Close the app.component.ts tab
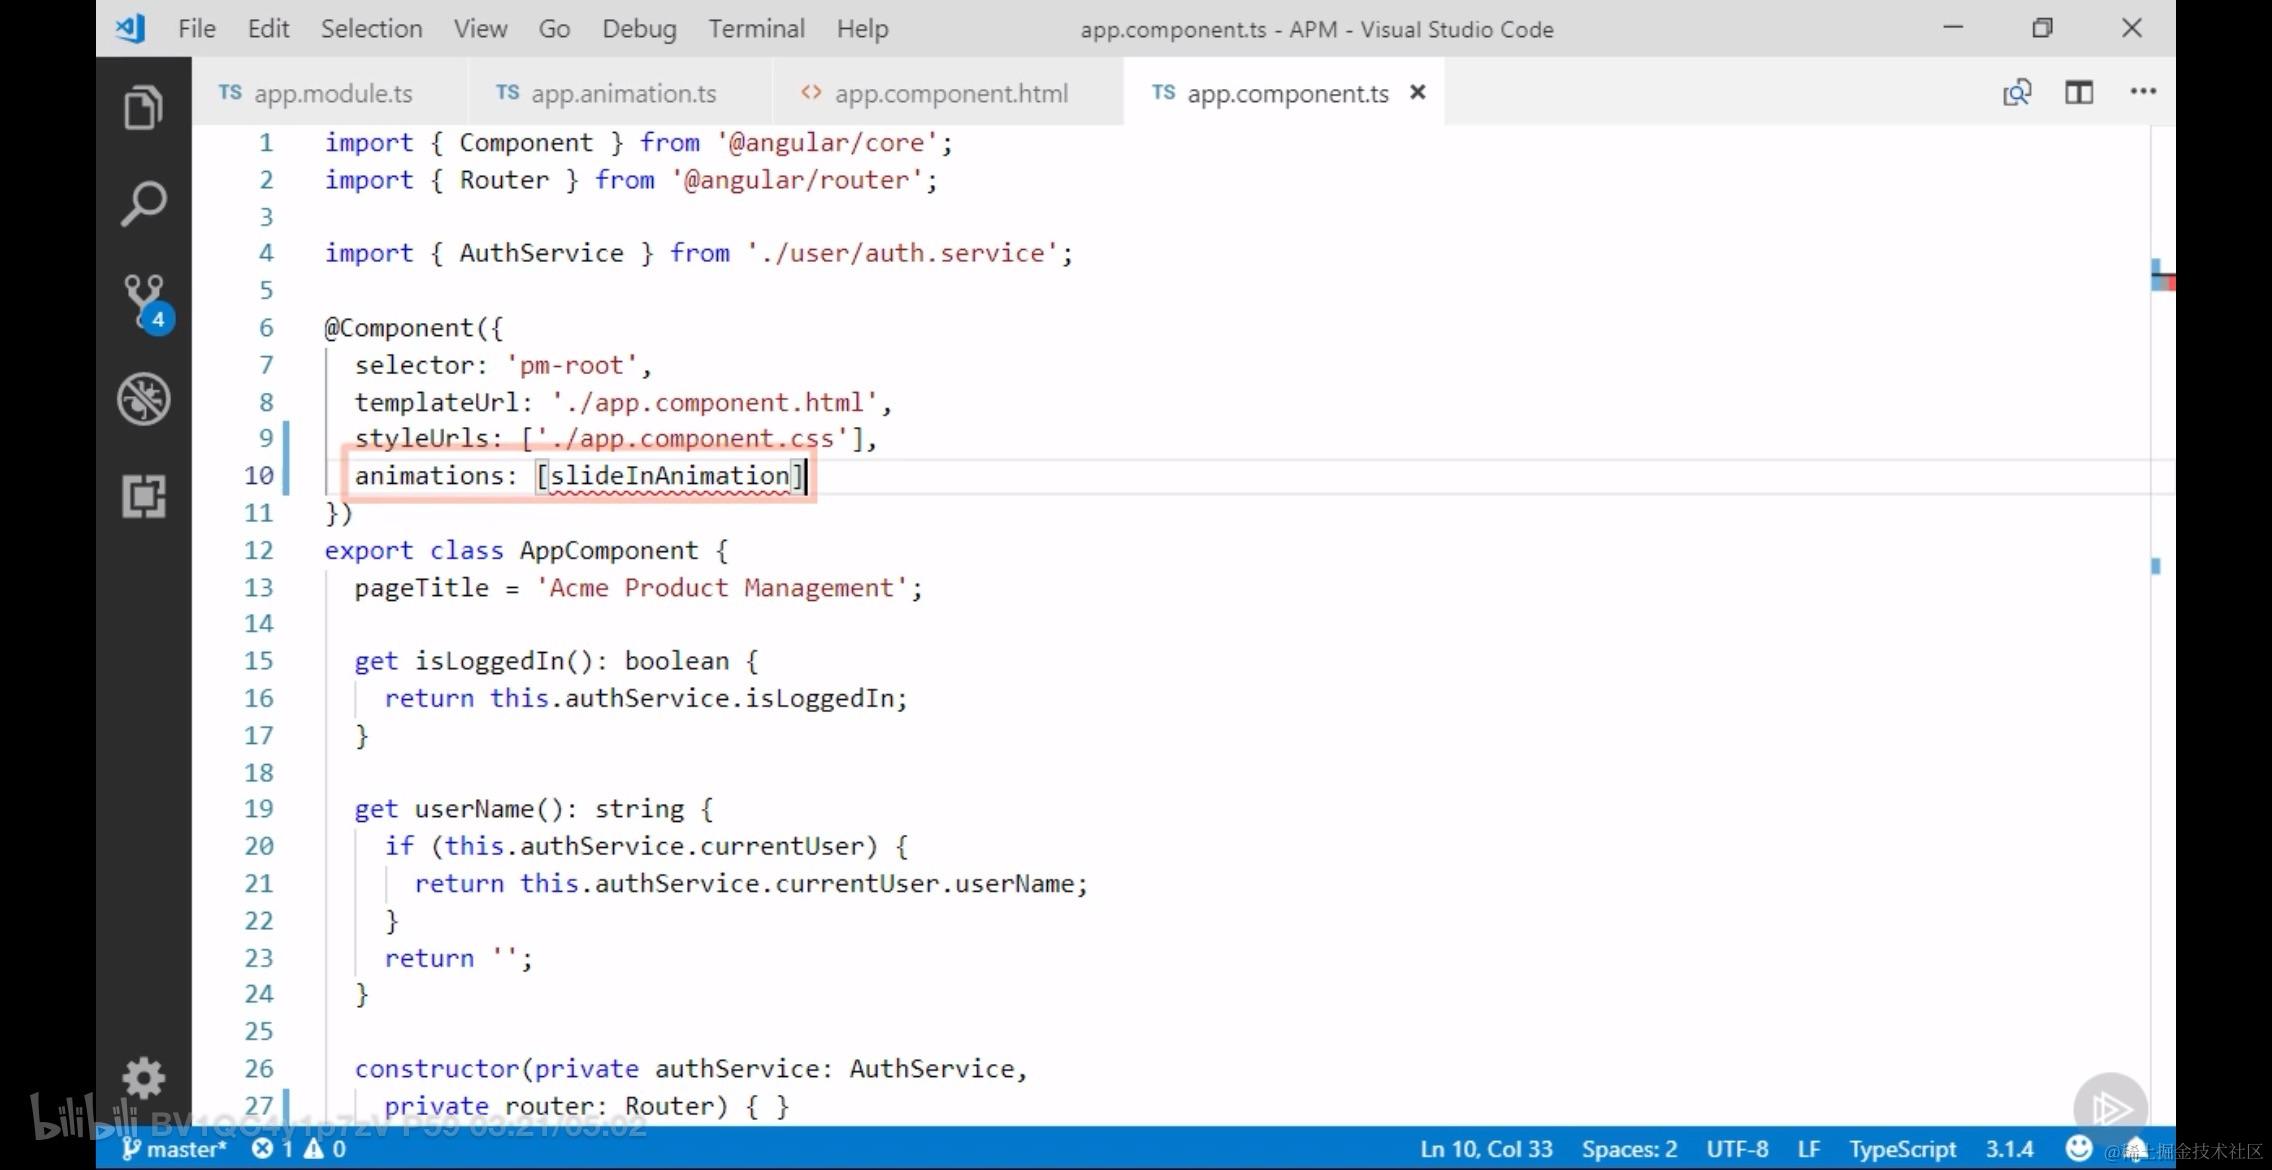 tap(1417, 93)
